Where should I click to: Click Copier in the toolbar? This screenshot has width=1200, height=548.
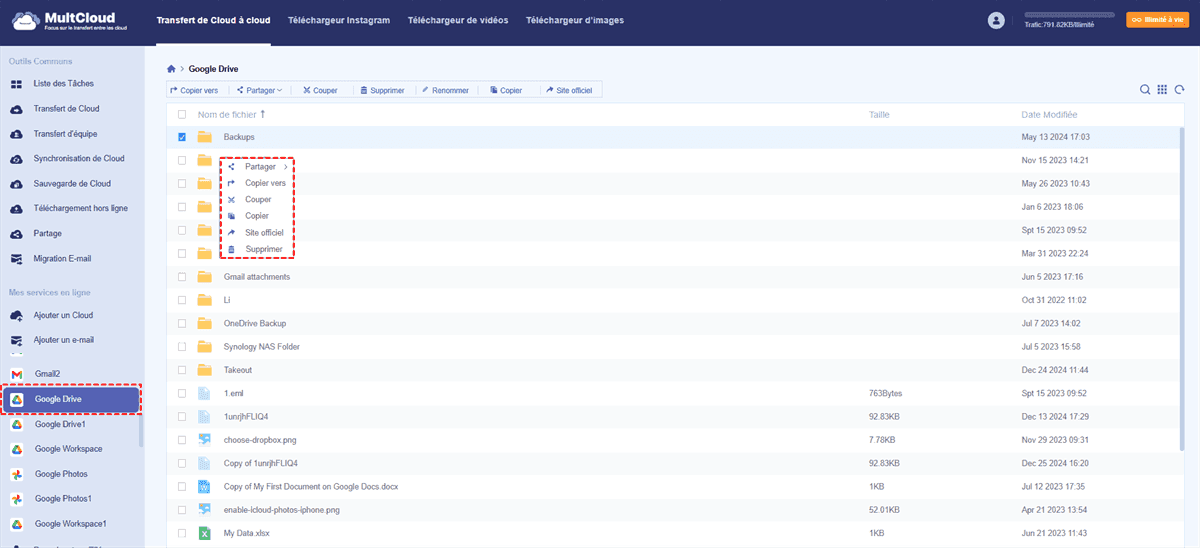(506, 90)
